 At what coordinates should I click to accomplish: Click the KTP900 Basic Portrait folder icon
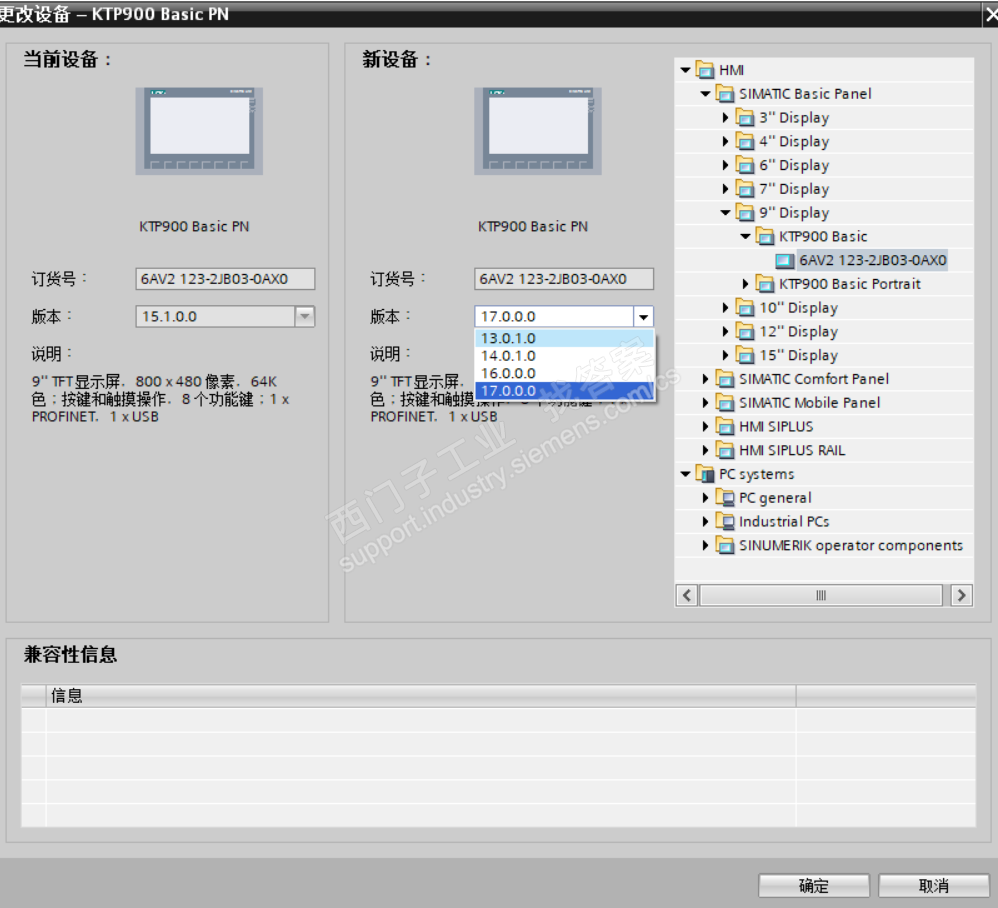[x=765, y=284]
